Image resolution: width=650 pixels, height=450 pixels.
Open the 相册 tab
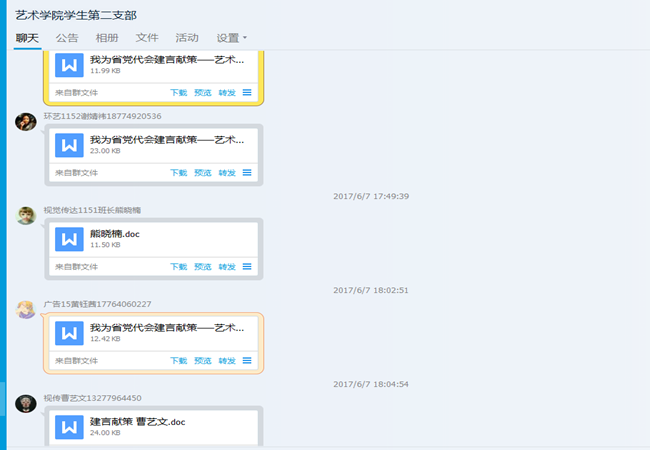(107, 38)
